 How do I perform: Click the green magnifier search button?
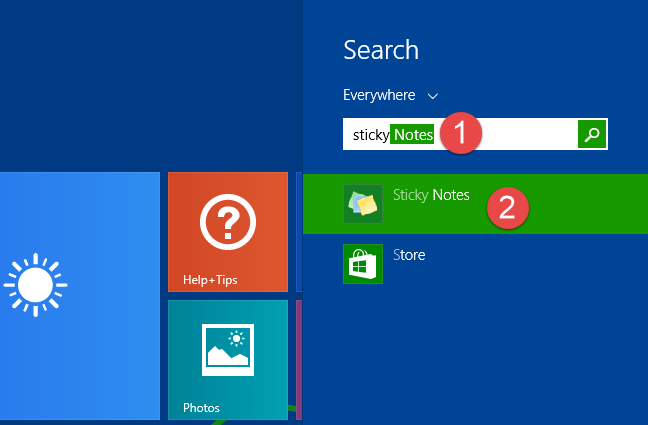coord(592,134)
